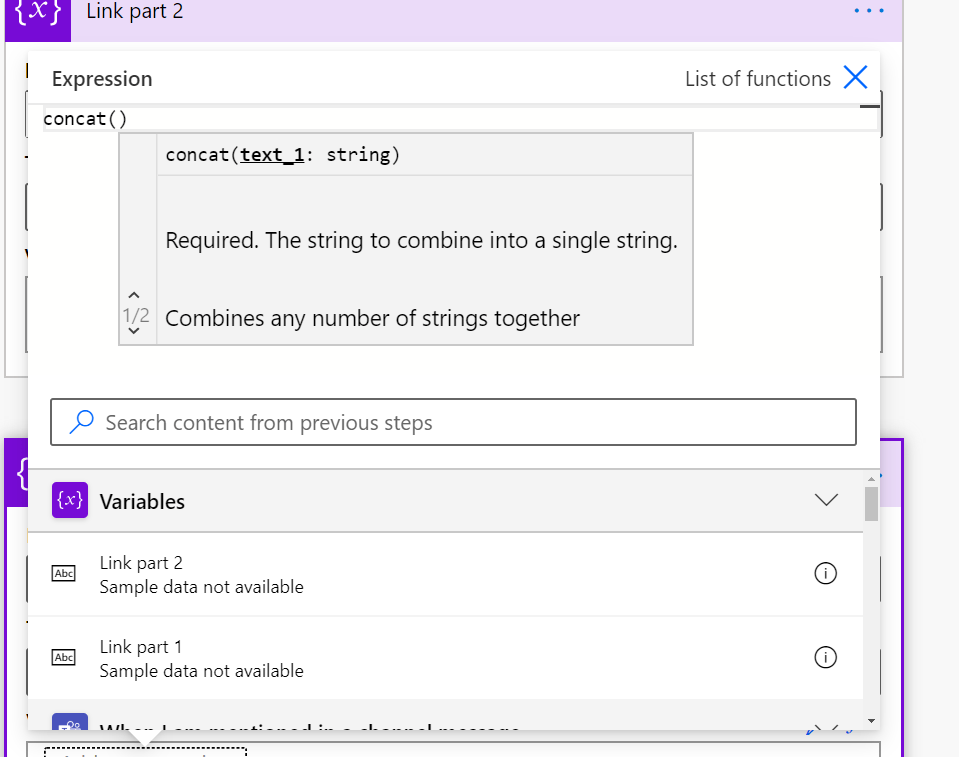Click the purple Variables group icon
The image size is (959, 757).
pyautogui.click(x=70, y=501)
